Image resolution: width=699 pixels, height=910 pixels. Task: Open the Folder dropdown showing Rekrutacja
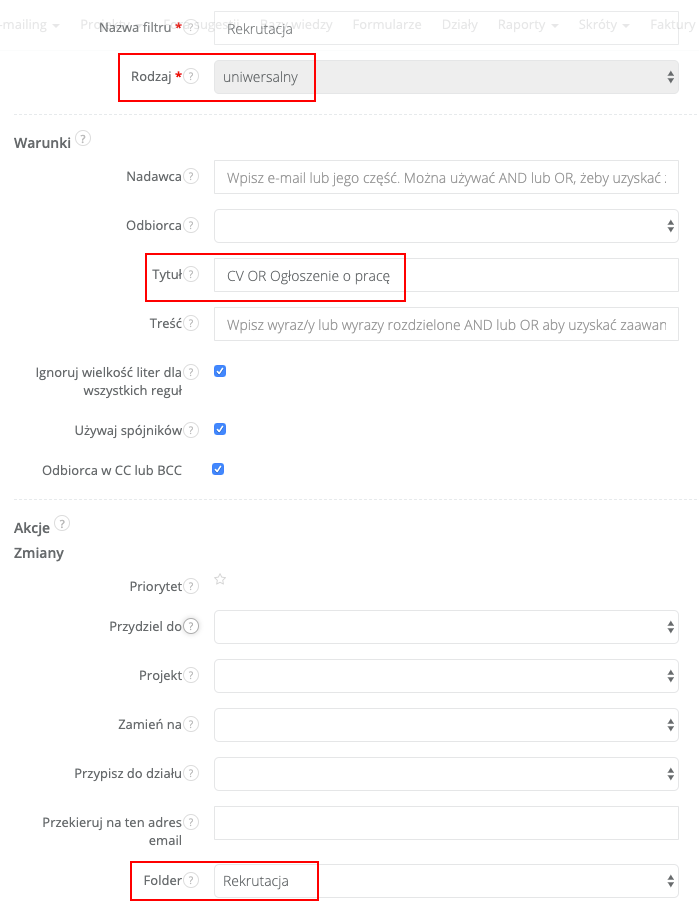(x=446, y=881)
